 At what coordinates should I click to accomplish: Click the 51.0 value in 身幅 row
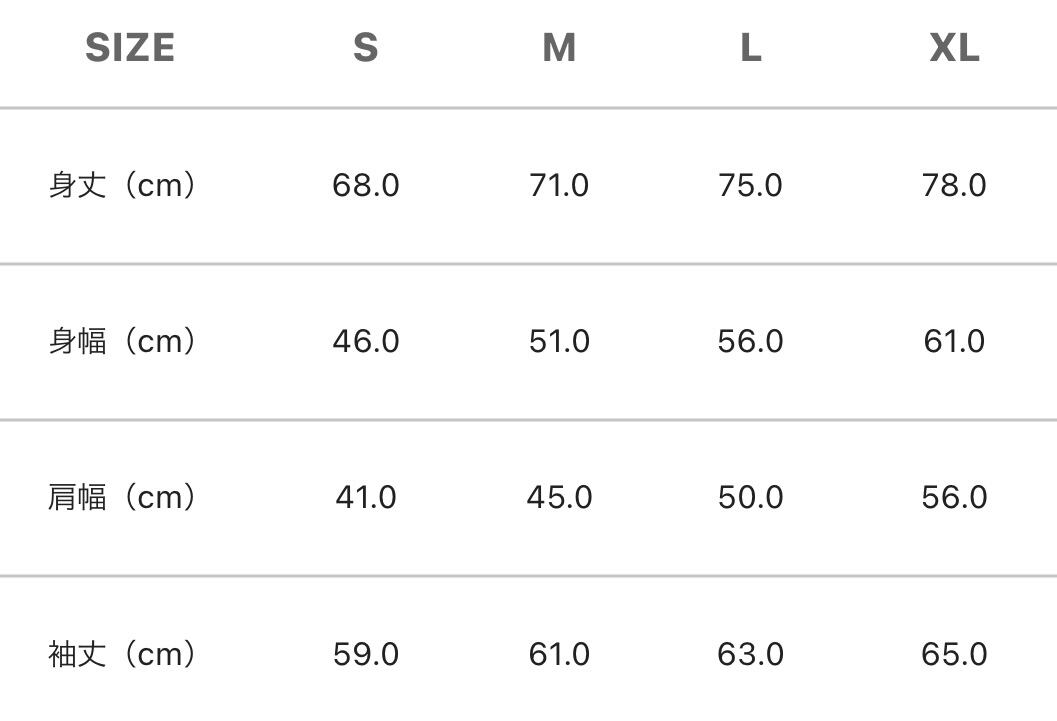click(x=559, y=342)
